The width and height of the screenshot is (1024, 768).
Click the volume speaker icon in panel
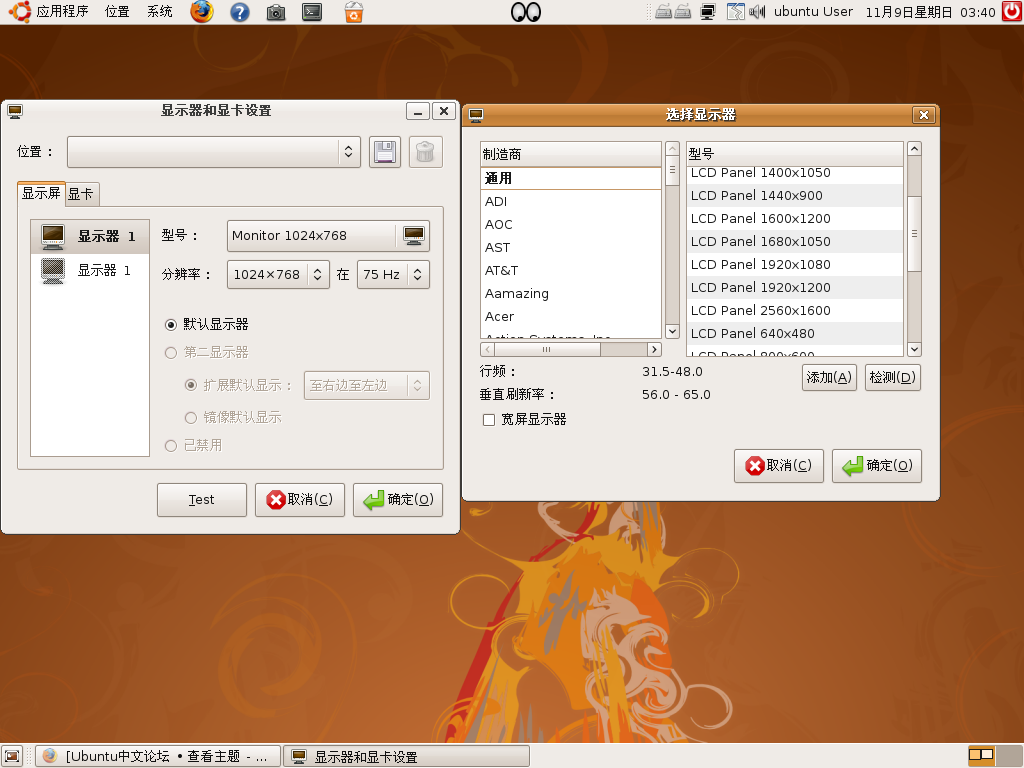tap(756, 12)
